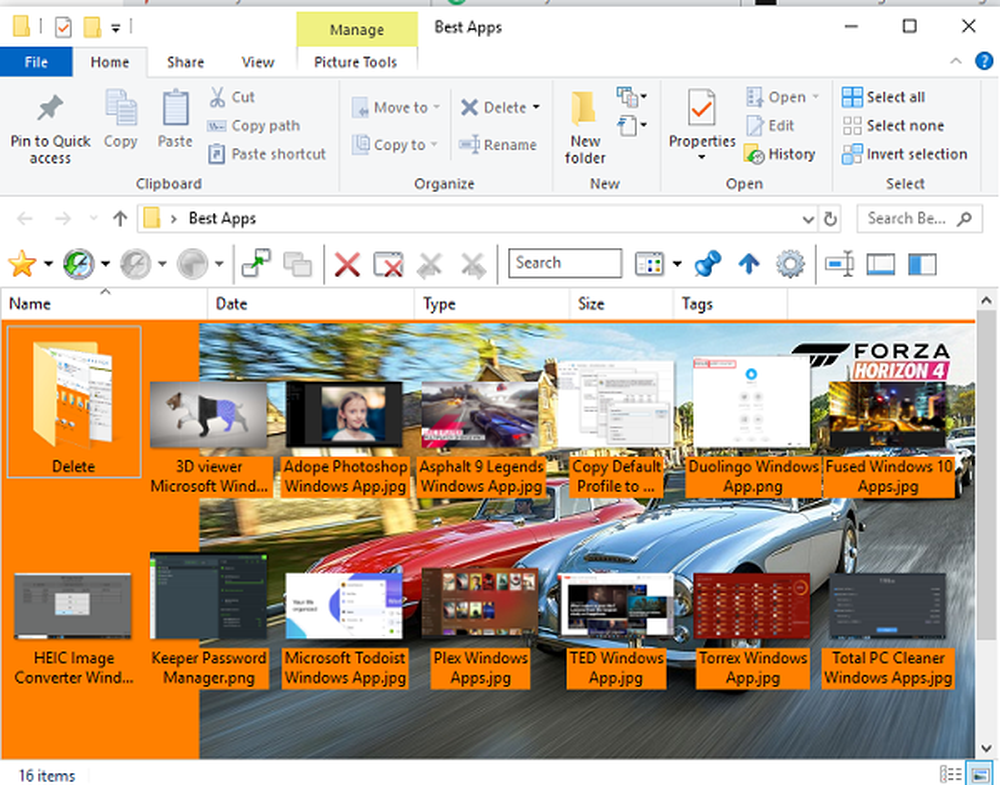
Task: Click the blue up arrow toolbar icon
Action: tap(749, 264)
